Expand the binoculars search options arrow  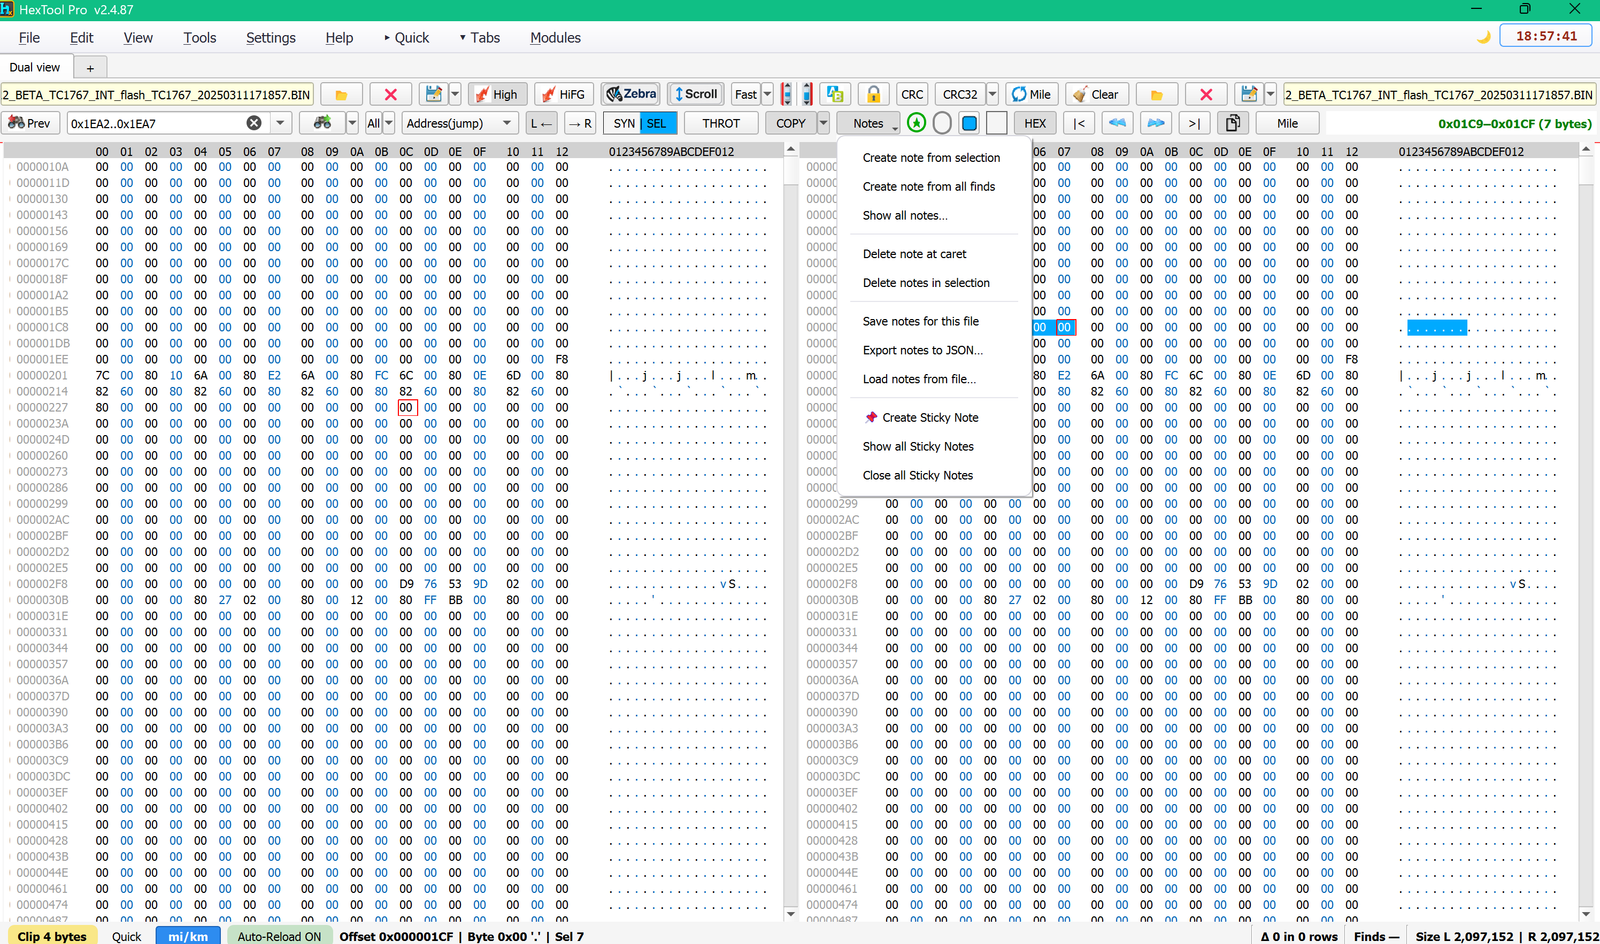coord(352,123)
